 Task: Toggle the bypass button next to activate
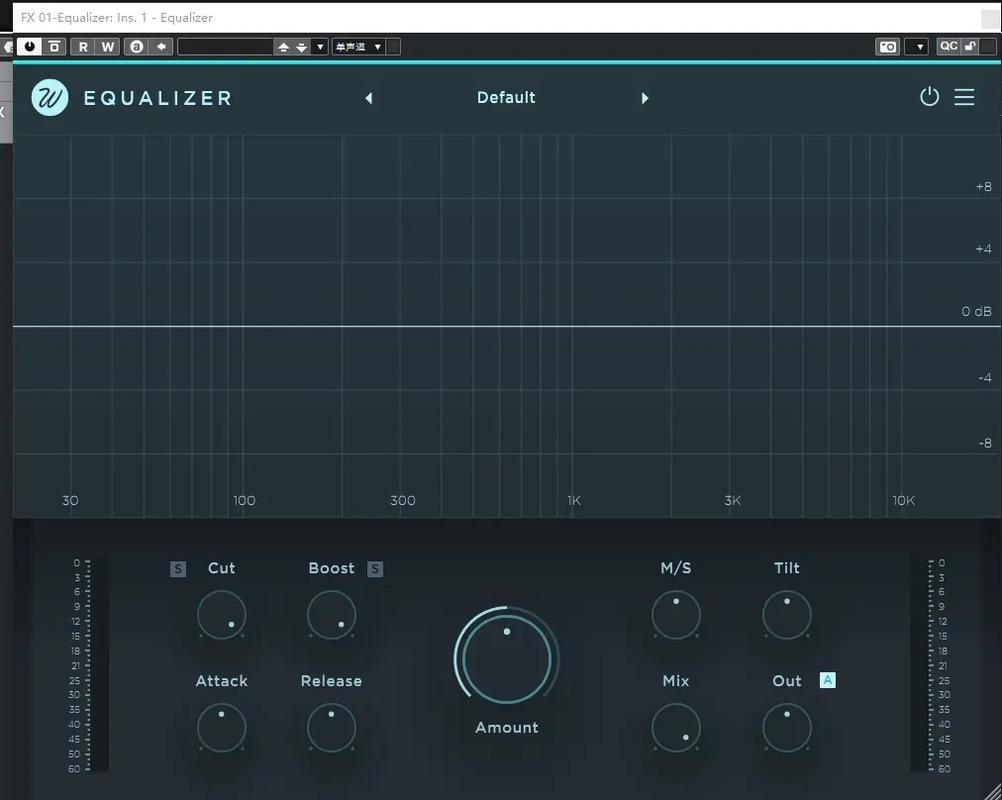54,47
